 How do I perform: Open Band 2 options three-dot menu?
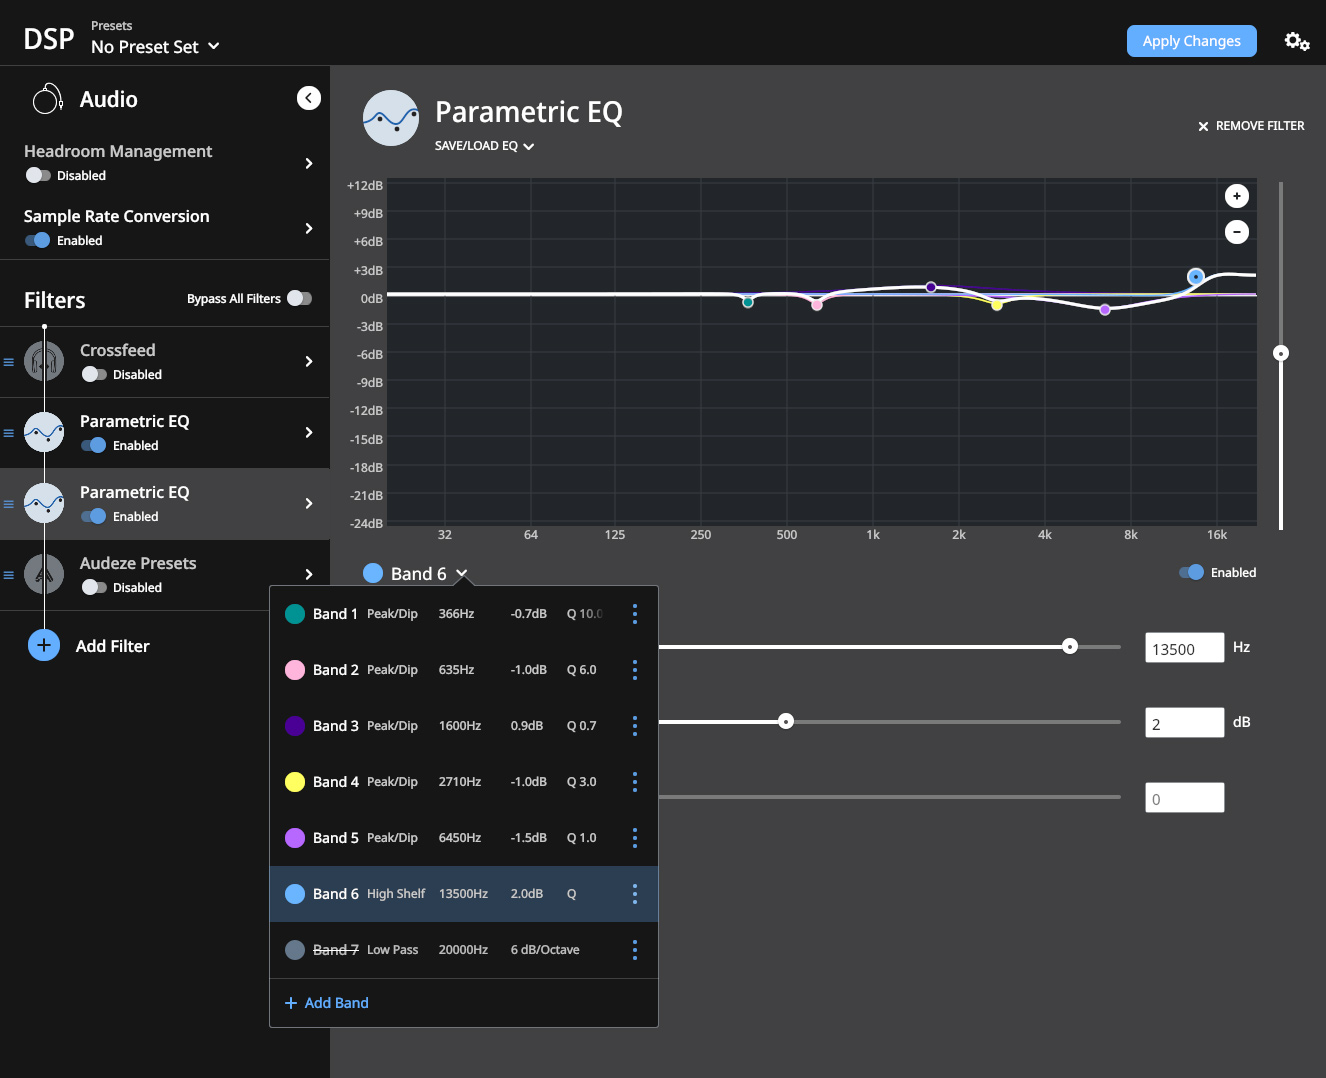(635, 670)
